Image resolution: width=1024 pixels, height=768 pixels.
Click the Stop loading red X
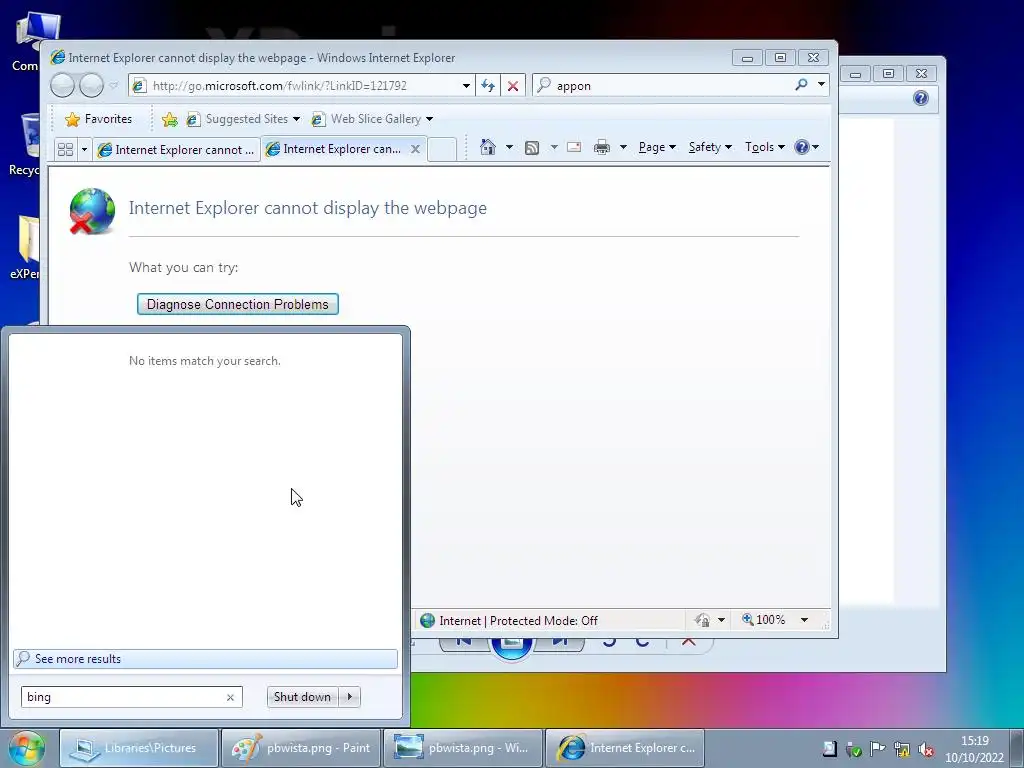coord(513,86)
